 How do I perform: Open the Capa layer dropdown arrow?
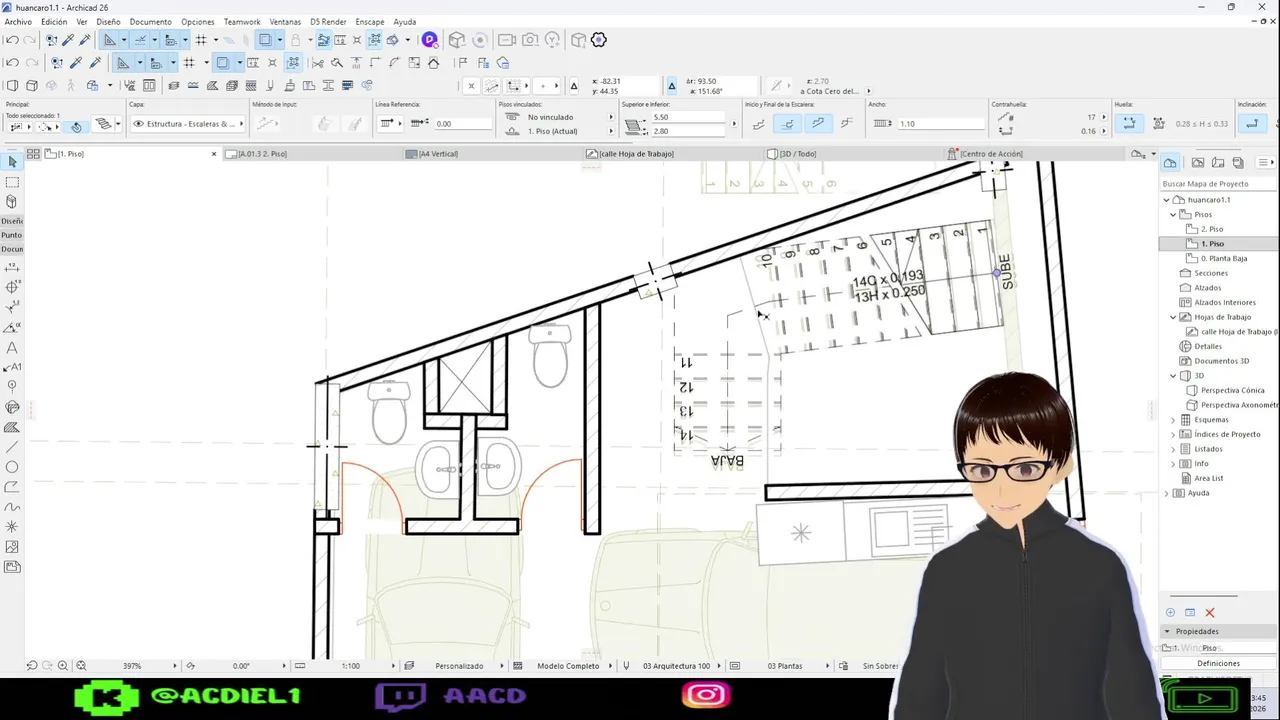[x=241, y=124]
